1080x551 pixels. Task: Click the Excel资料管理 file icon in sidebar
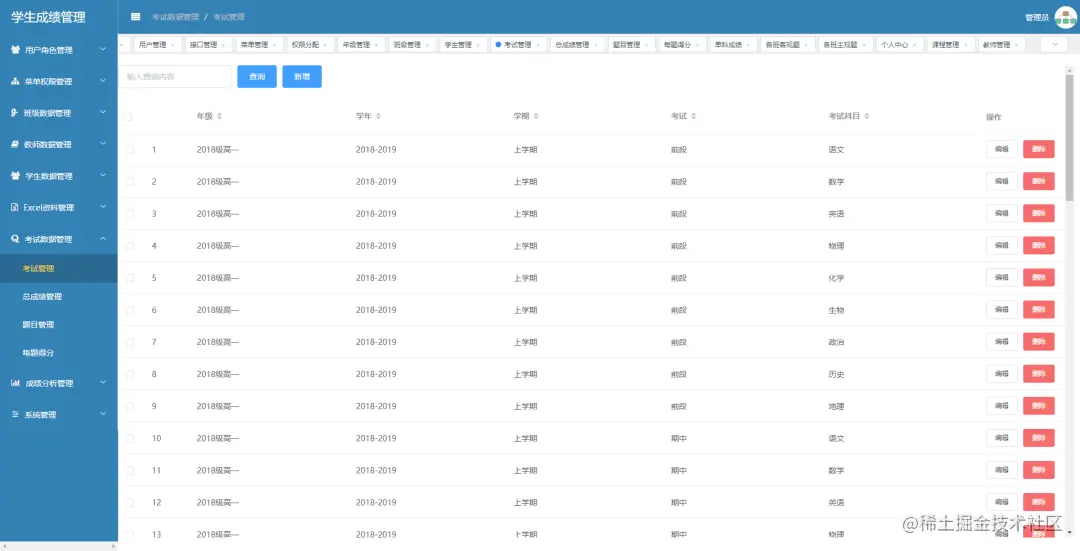click(14, 207)
